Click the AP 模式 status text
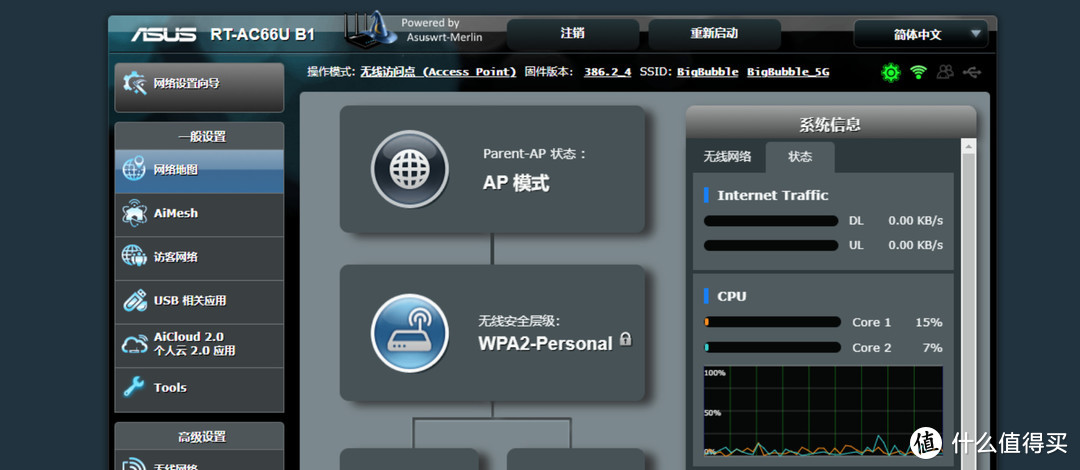 click(x=516, y=183)
